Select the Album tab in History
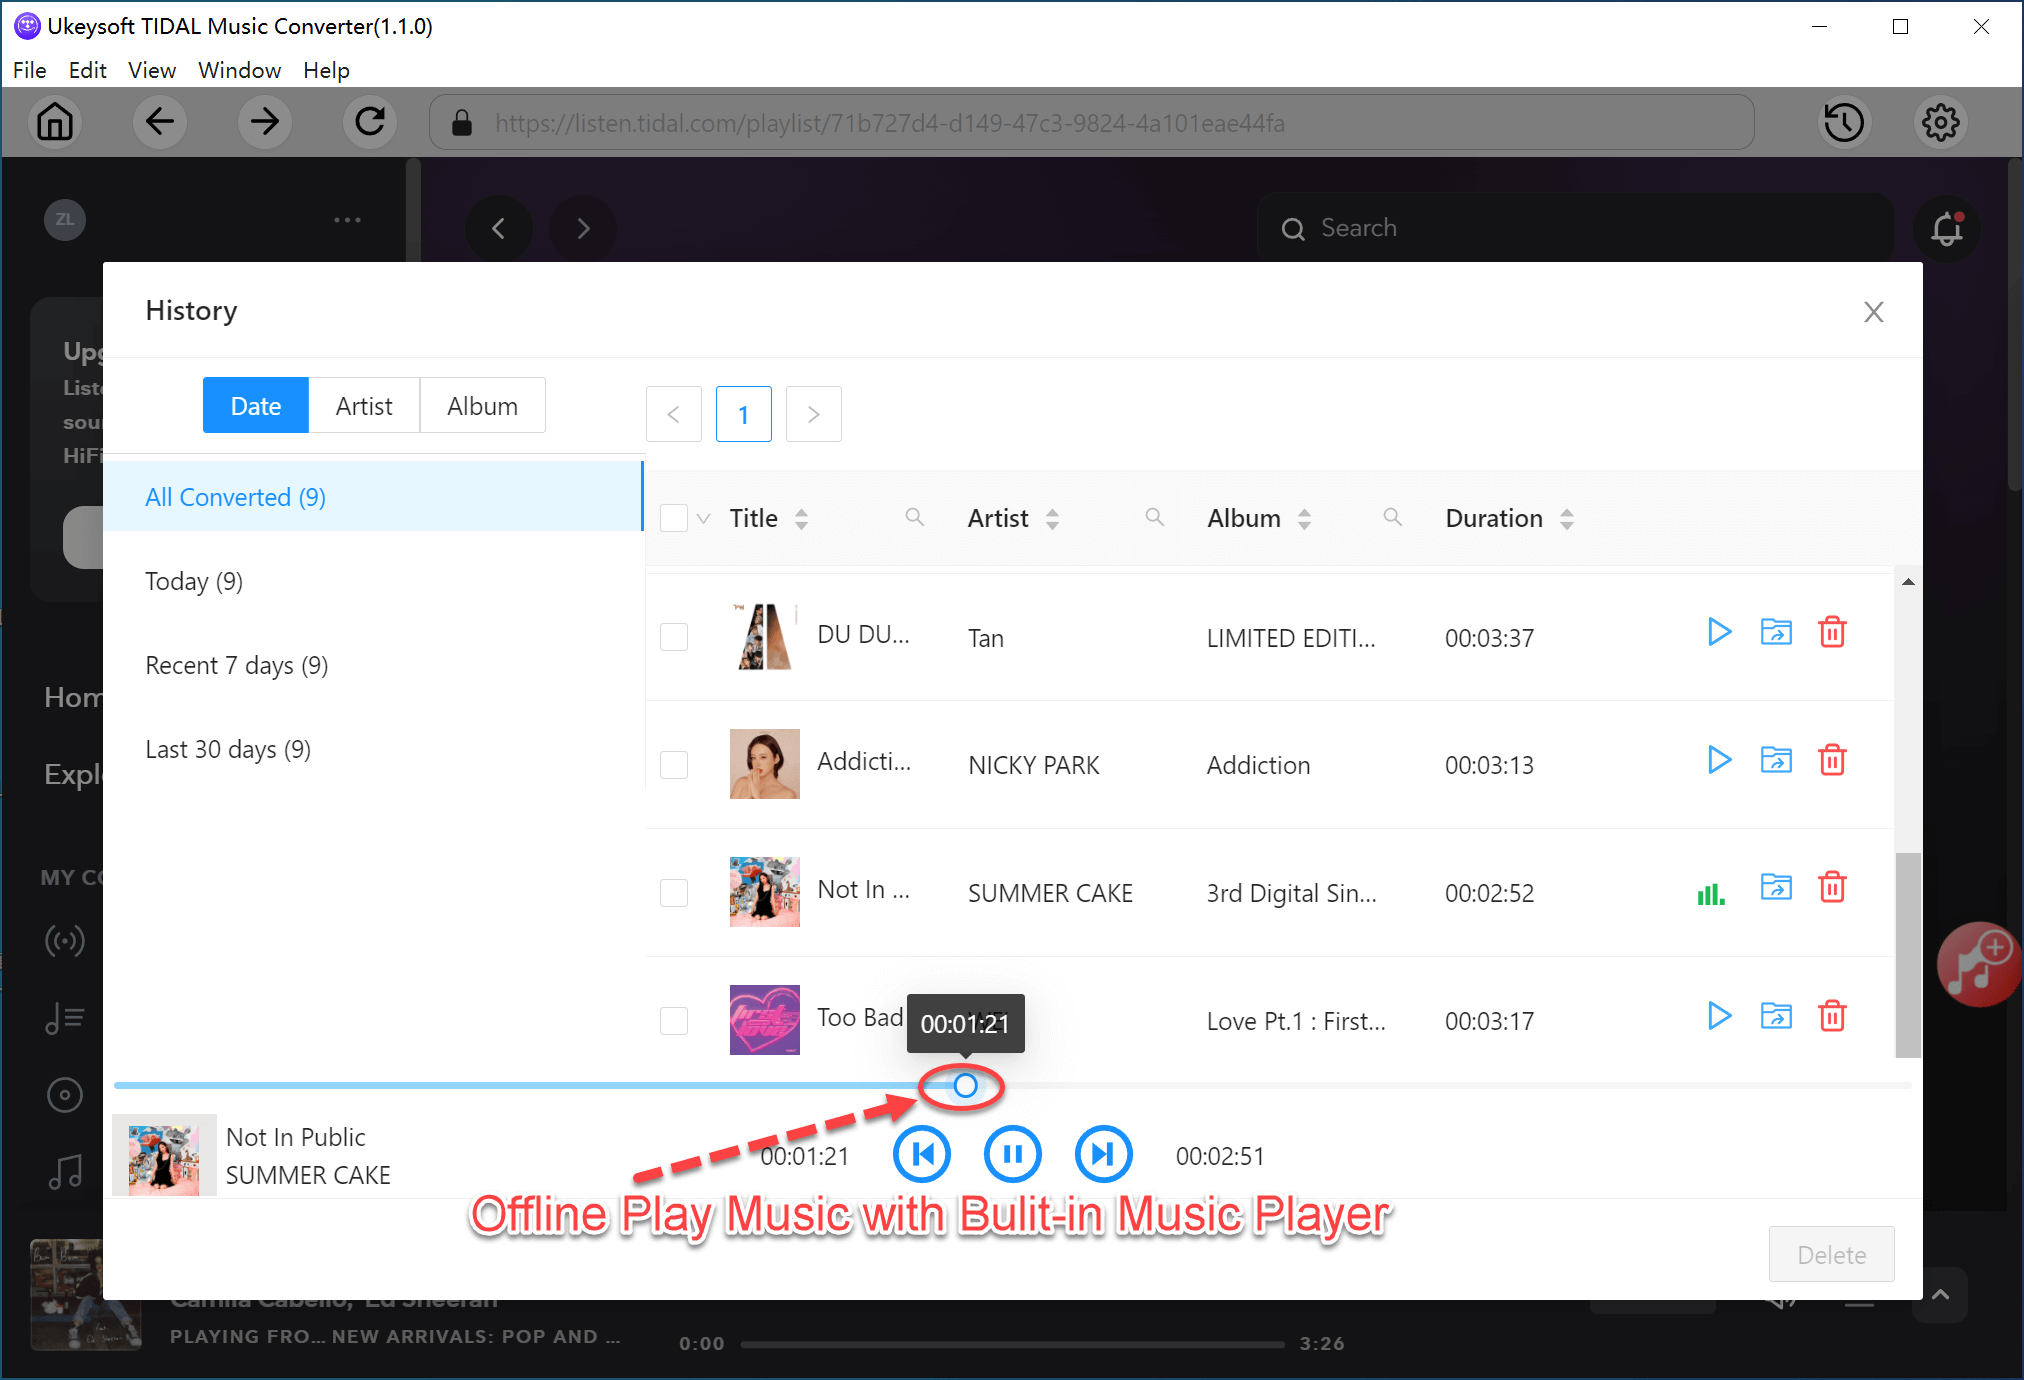The image size is (2024, 1380). pyautogui.click(x=483, y=406)
